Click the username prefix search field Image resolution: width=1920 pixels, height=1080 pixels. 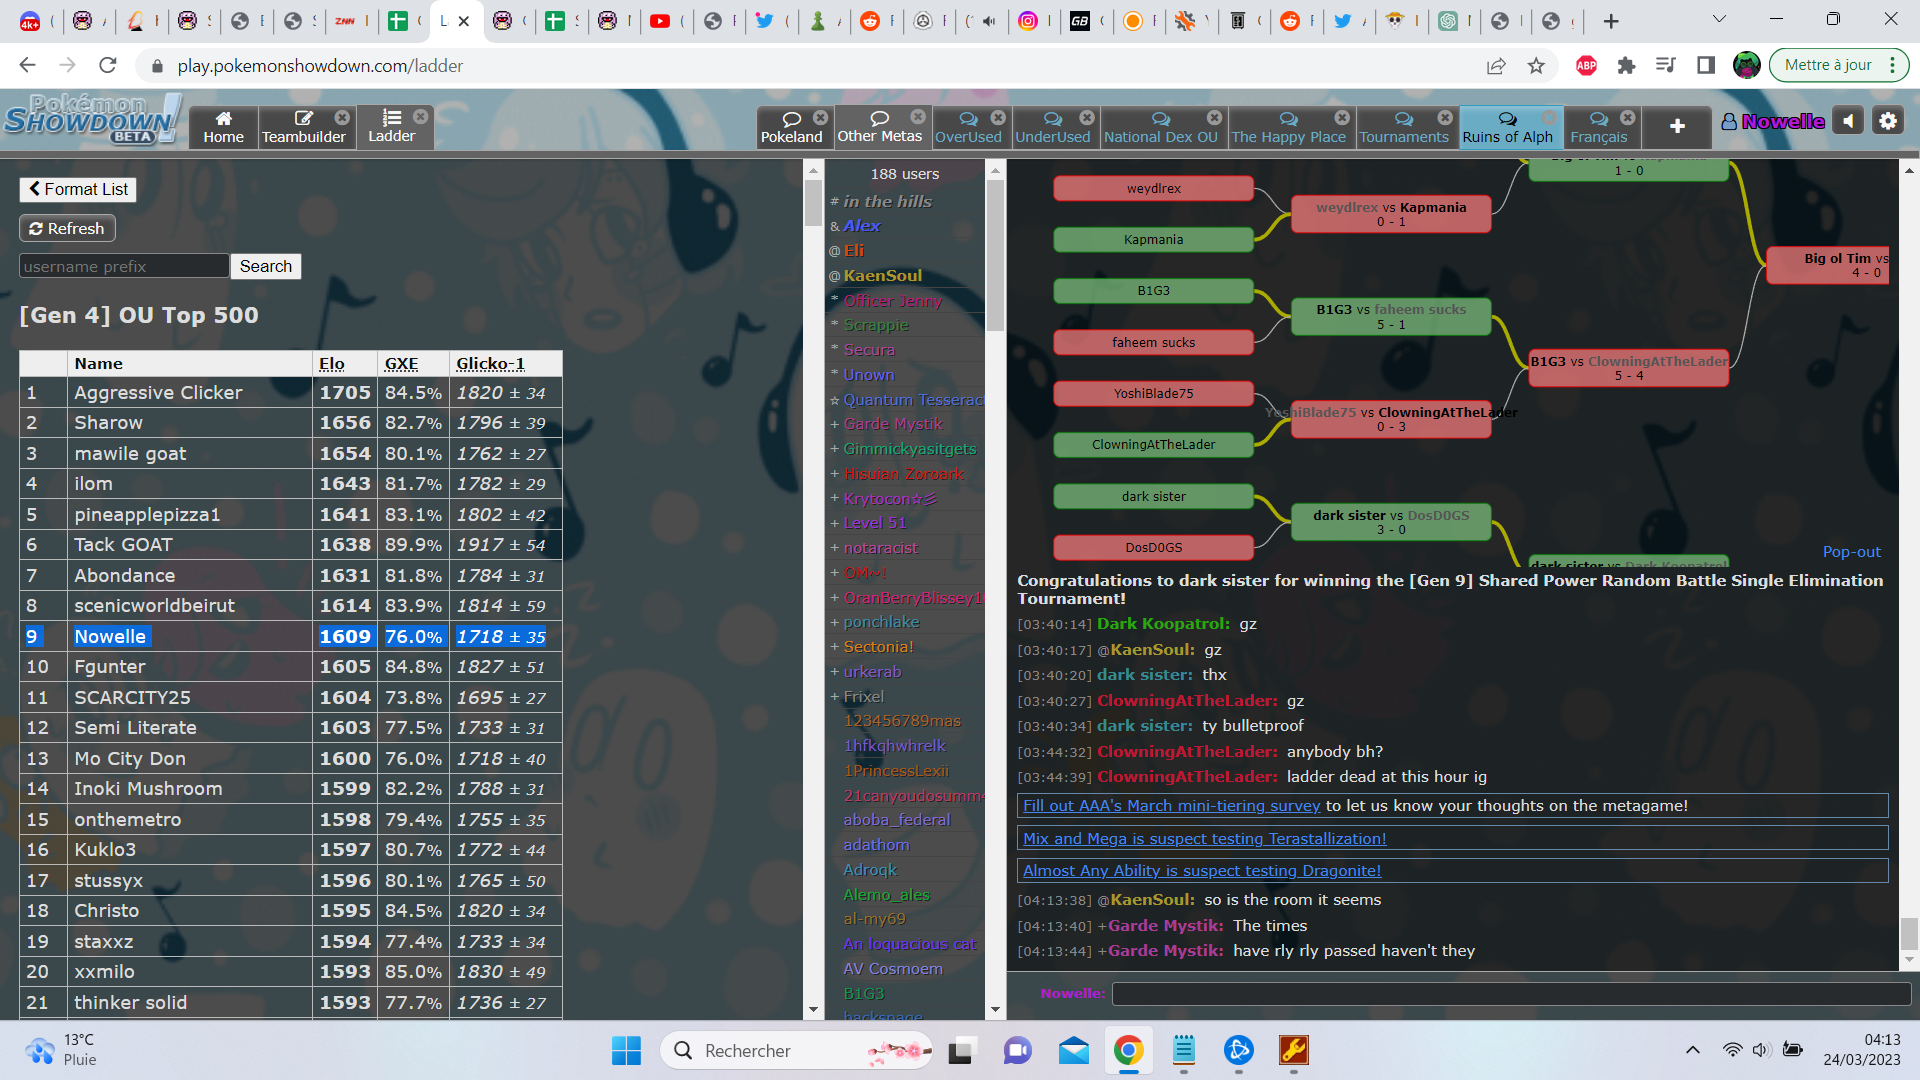pos(124,266)
